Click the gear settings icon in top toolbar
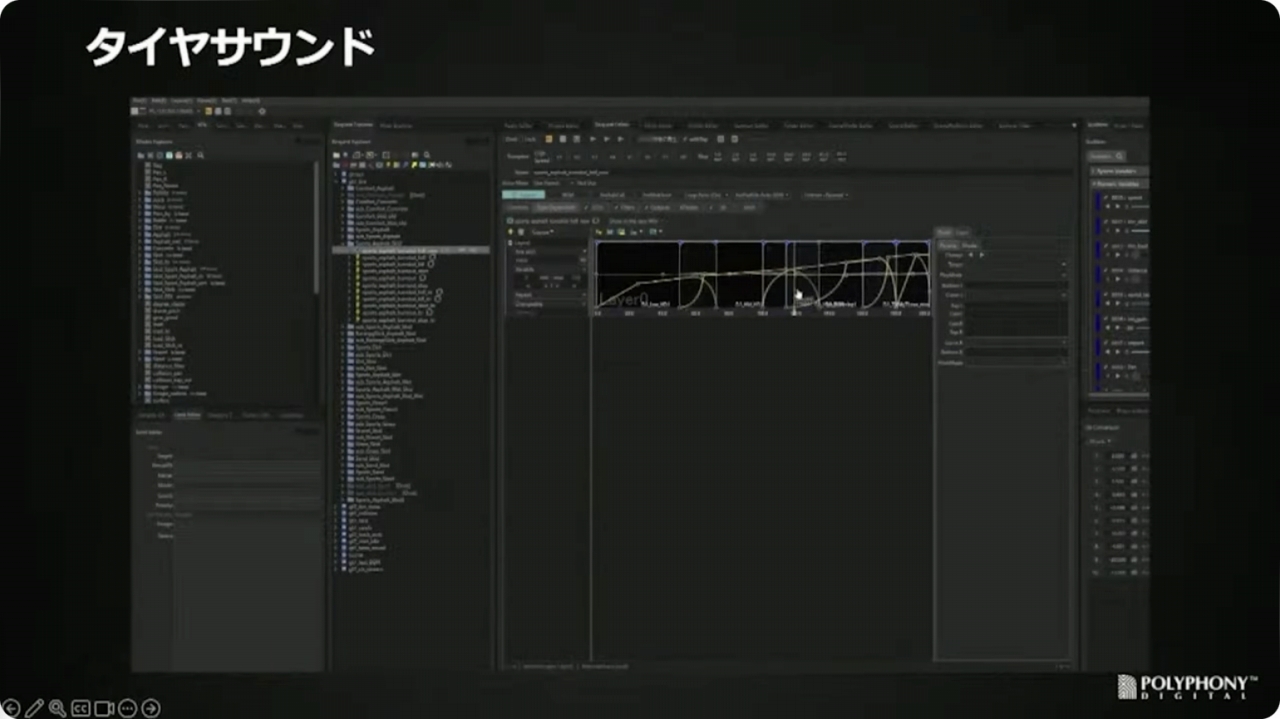 [262, 111]
